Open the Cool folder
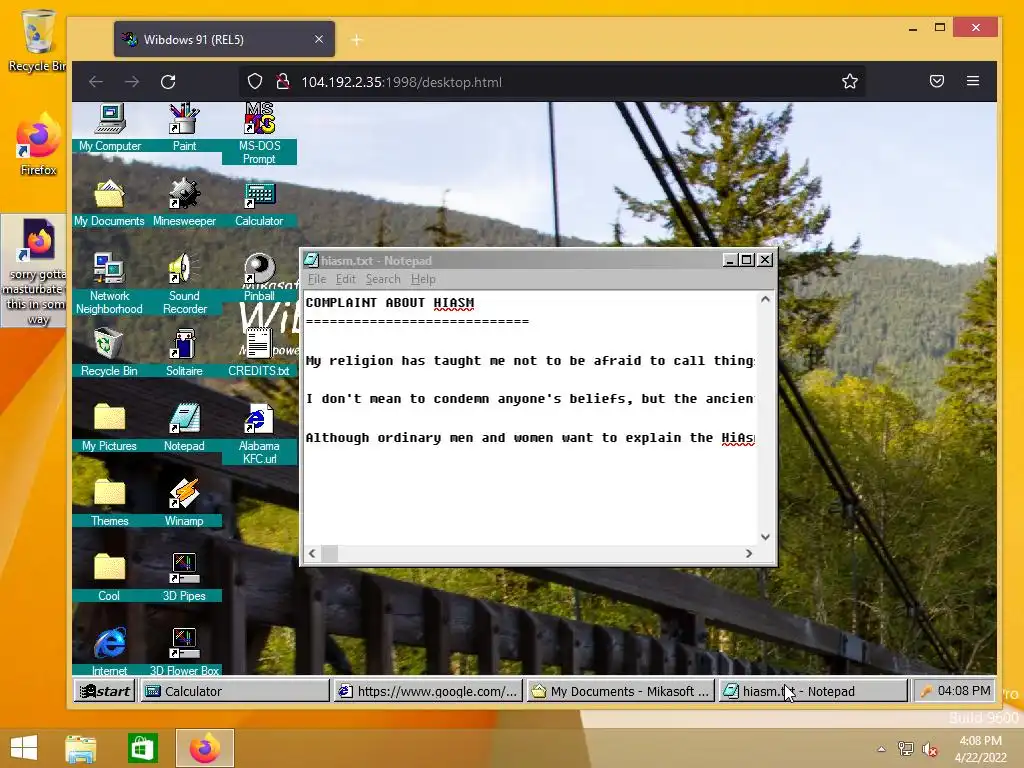Viewport: 1024px width, 768px height. click(x=109, y=578)
